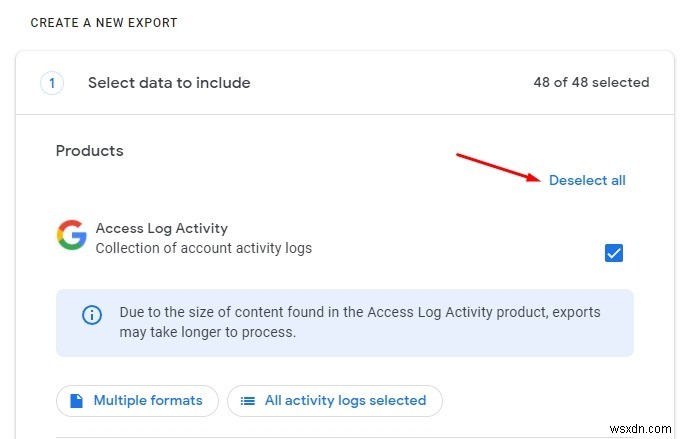Select the Access Log Activity product title
This screenshot has height=439, width=683.
(x=161, y=228)
